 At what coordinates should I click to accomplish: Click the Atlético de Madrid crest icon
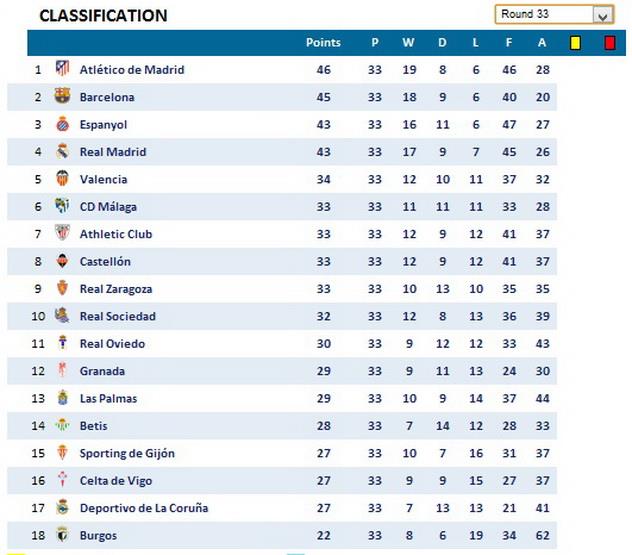click(x=63, y=69)
